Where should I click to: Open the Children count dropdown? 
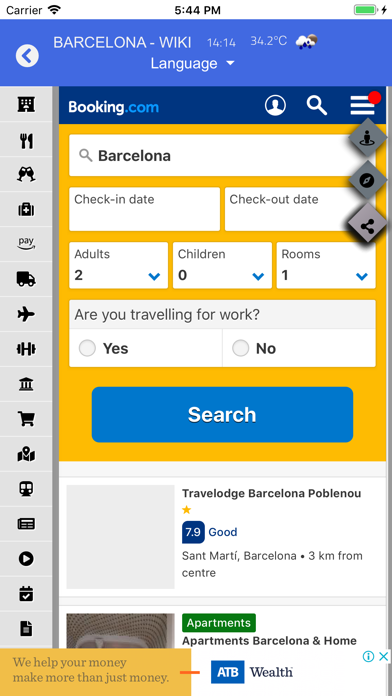(x=222, y=265)
